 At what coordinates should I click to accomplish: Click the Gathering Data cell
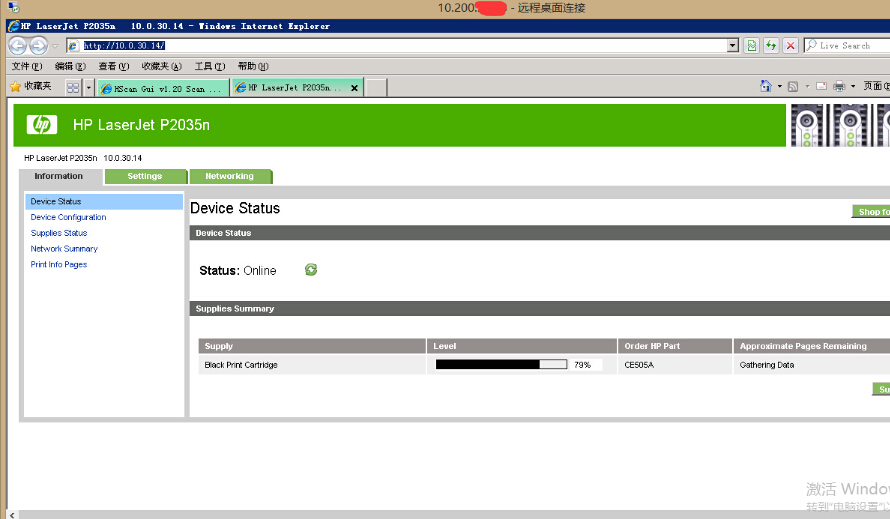click(812, 365)
